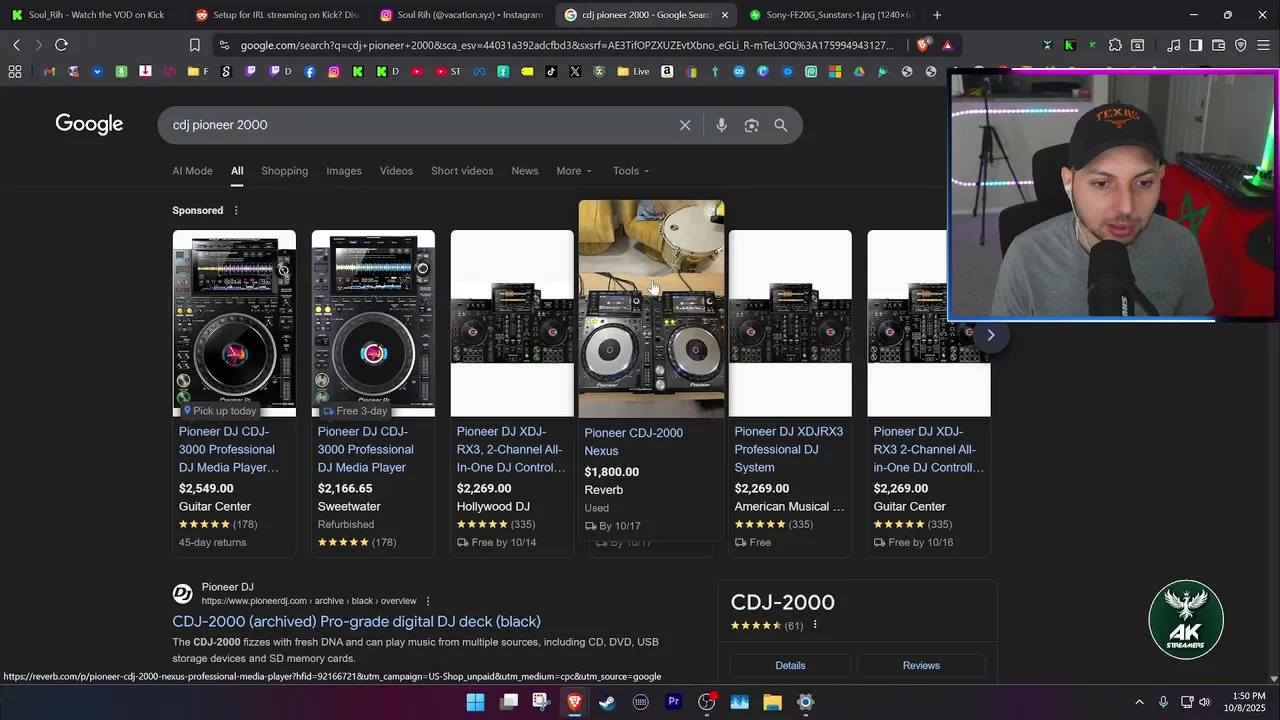
Task: Click the address bar URL field
Action: pyautogui.click(x=567, y=45)
